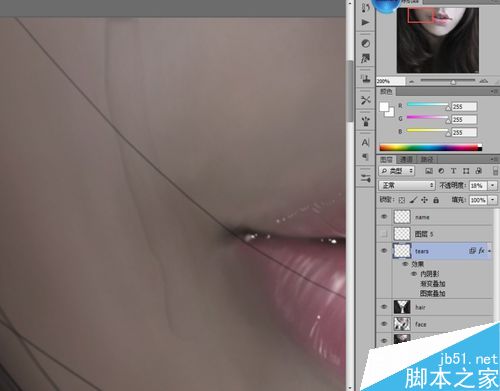
Task: Open the History panel icon
Action: (x=366, y=8)
